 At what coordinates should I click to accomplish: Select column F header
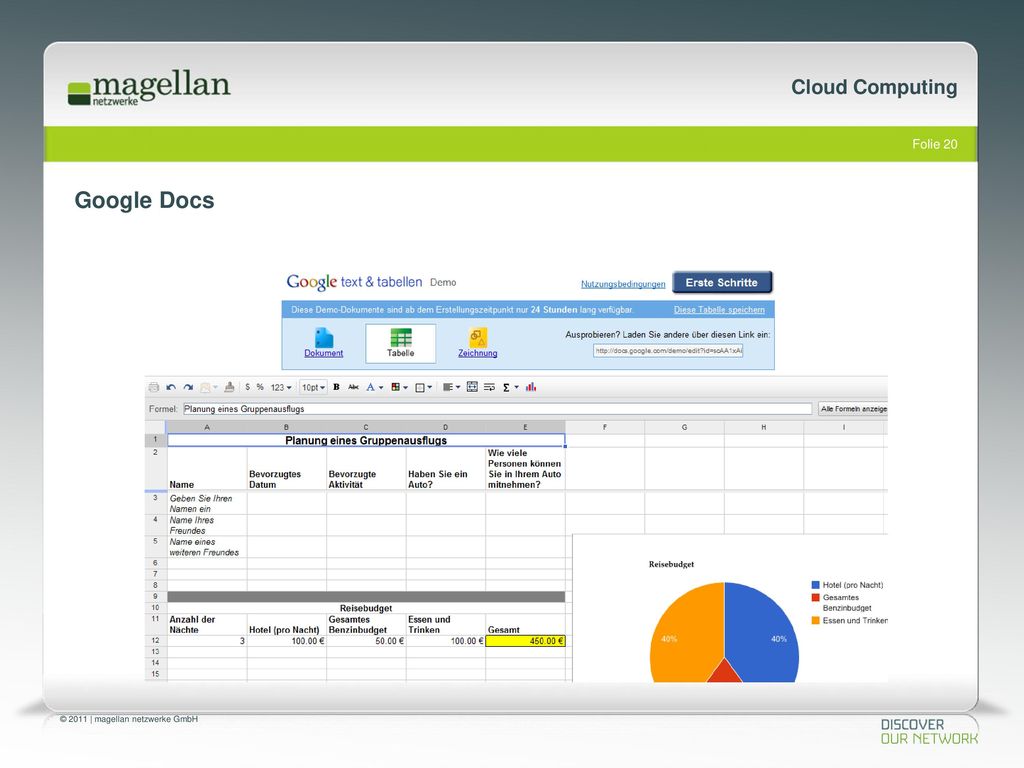(605, 427)
